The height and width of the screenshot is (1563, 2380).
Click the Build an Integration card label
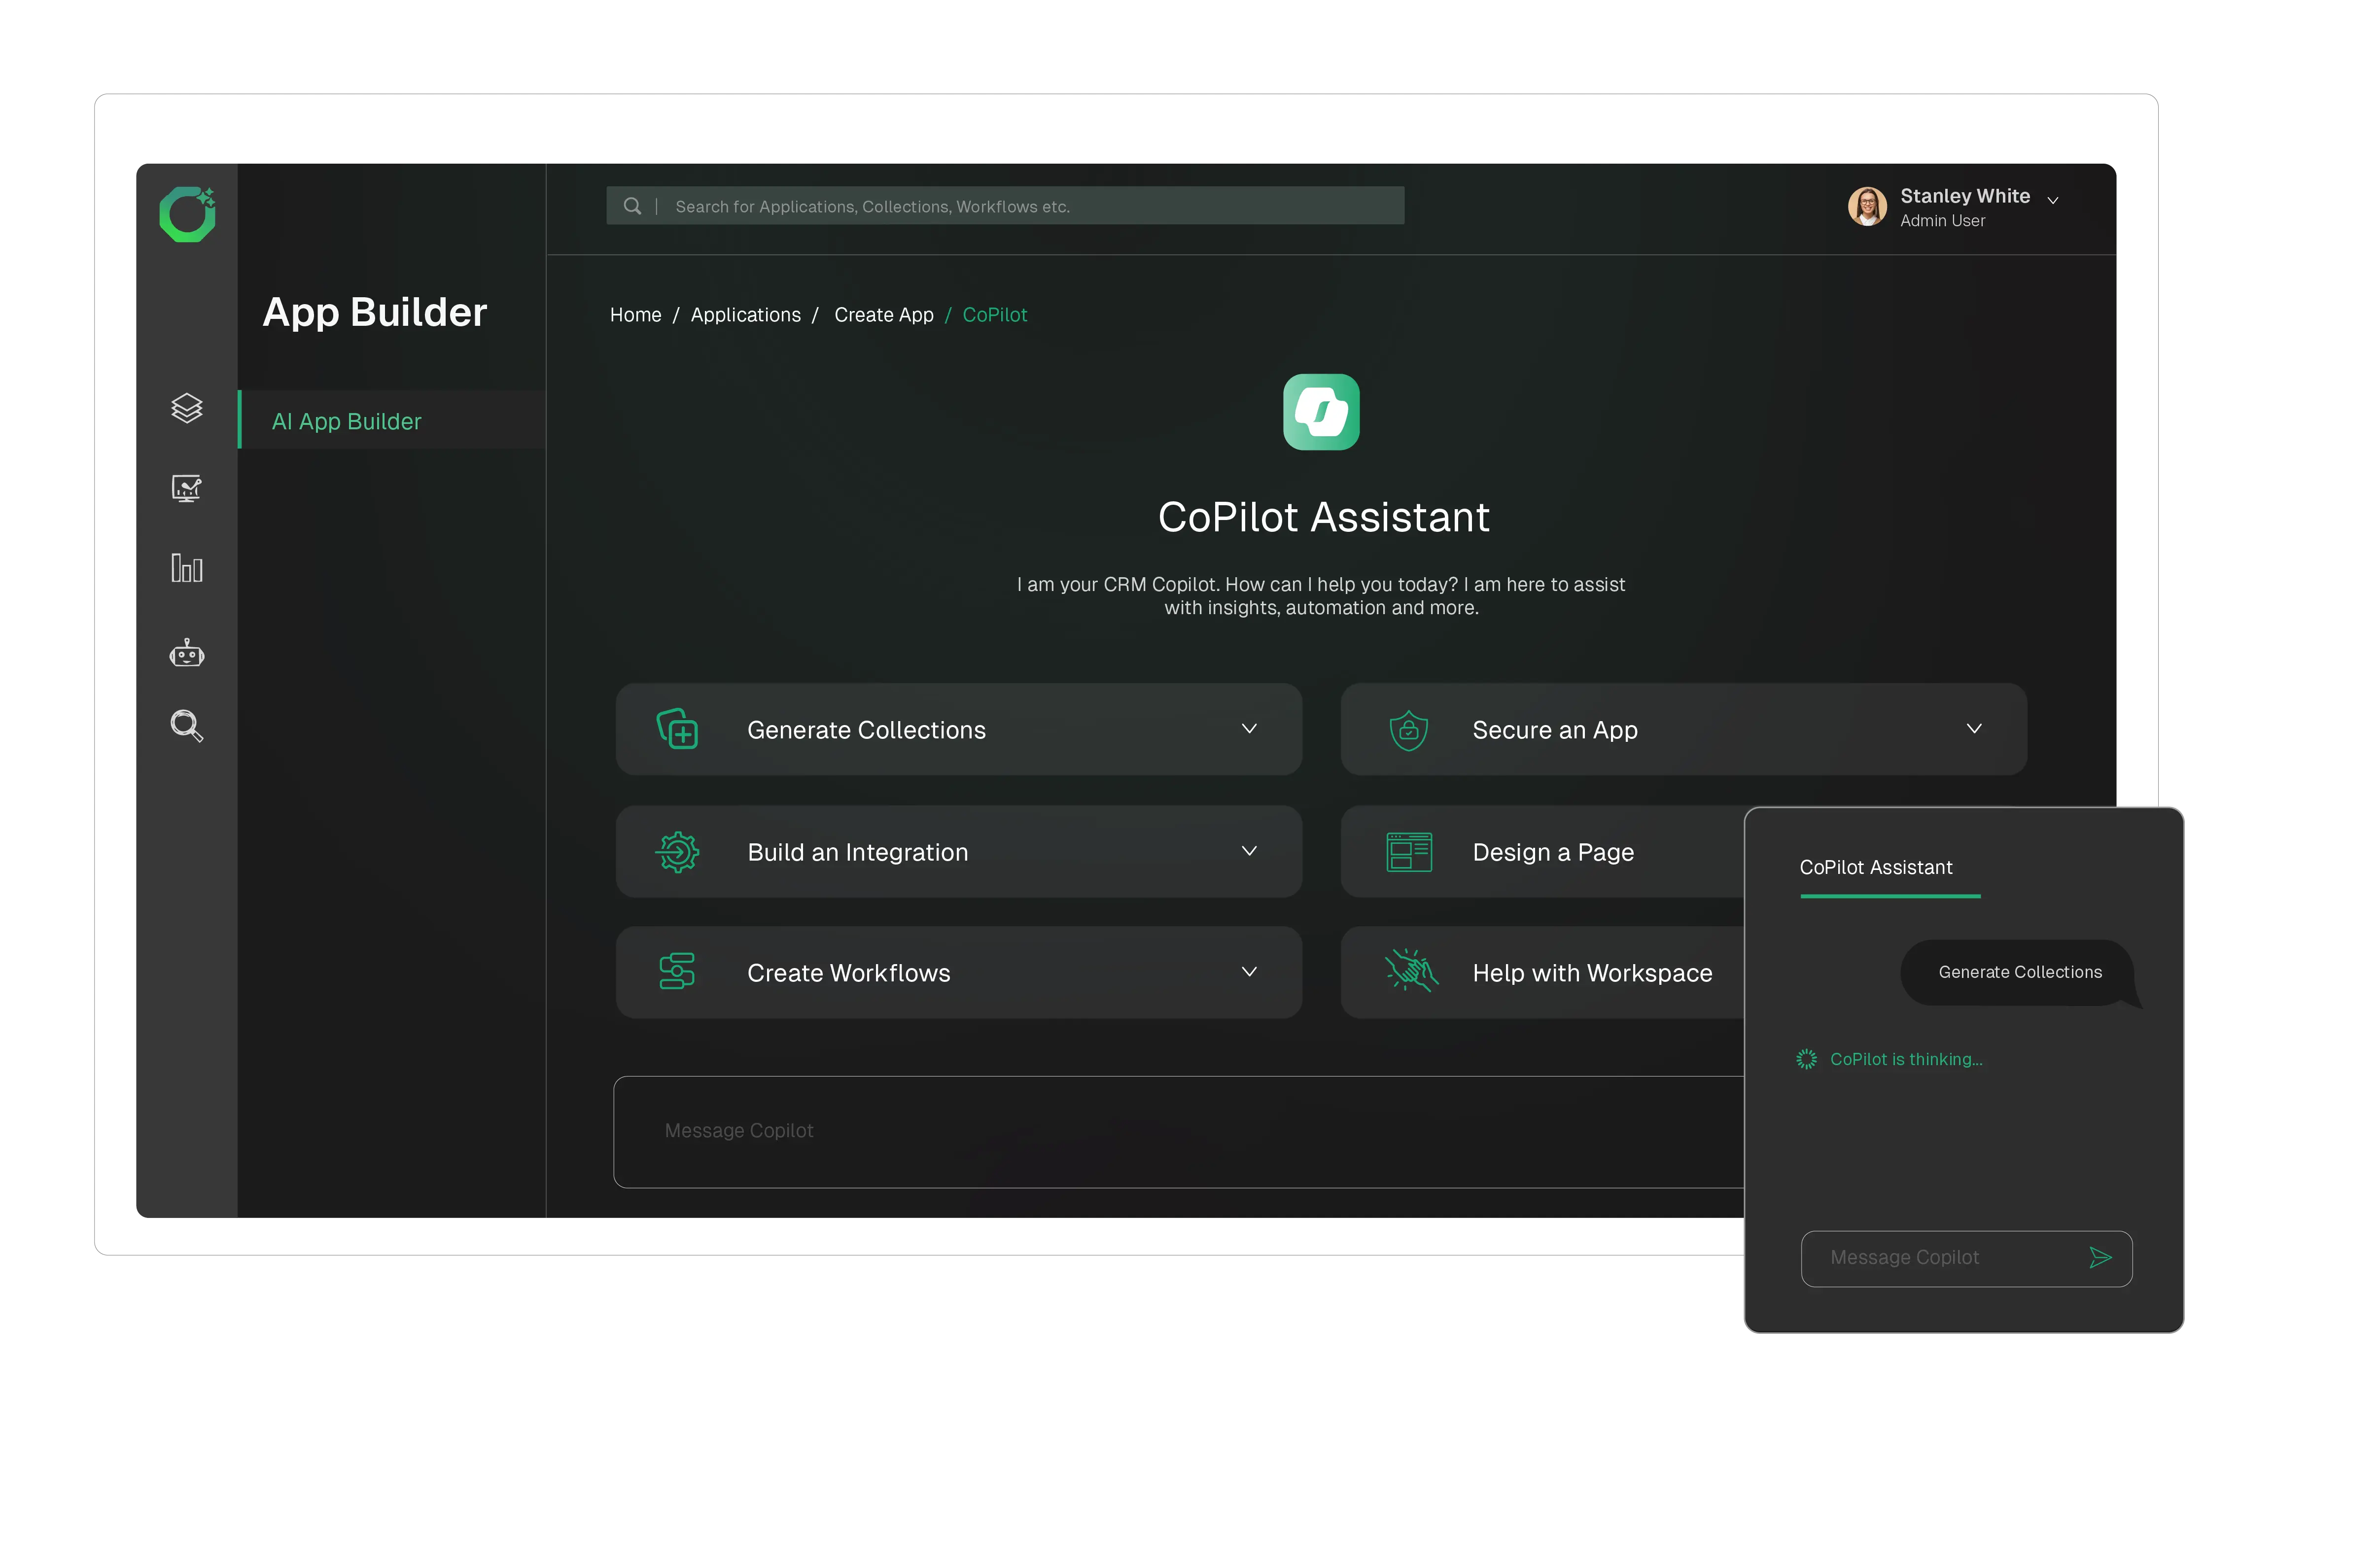[858, 852]
